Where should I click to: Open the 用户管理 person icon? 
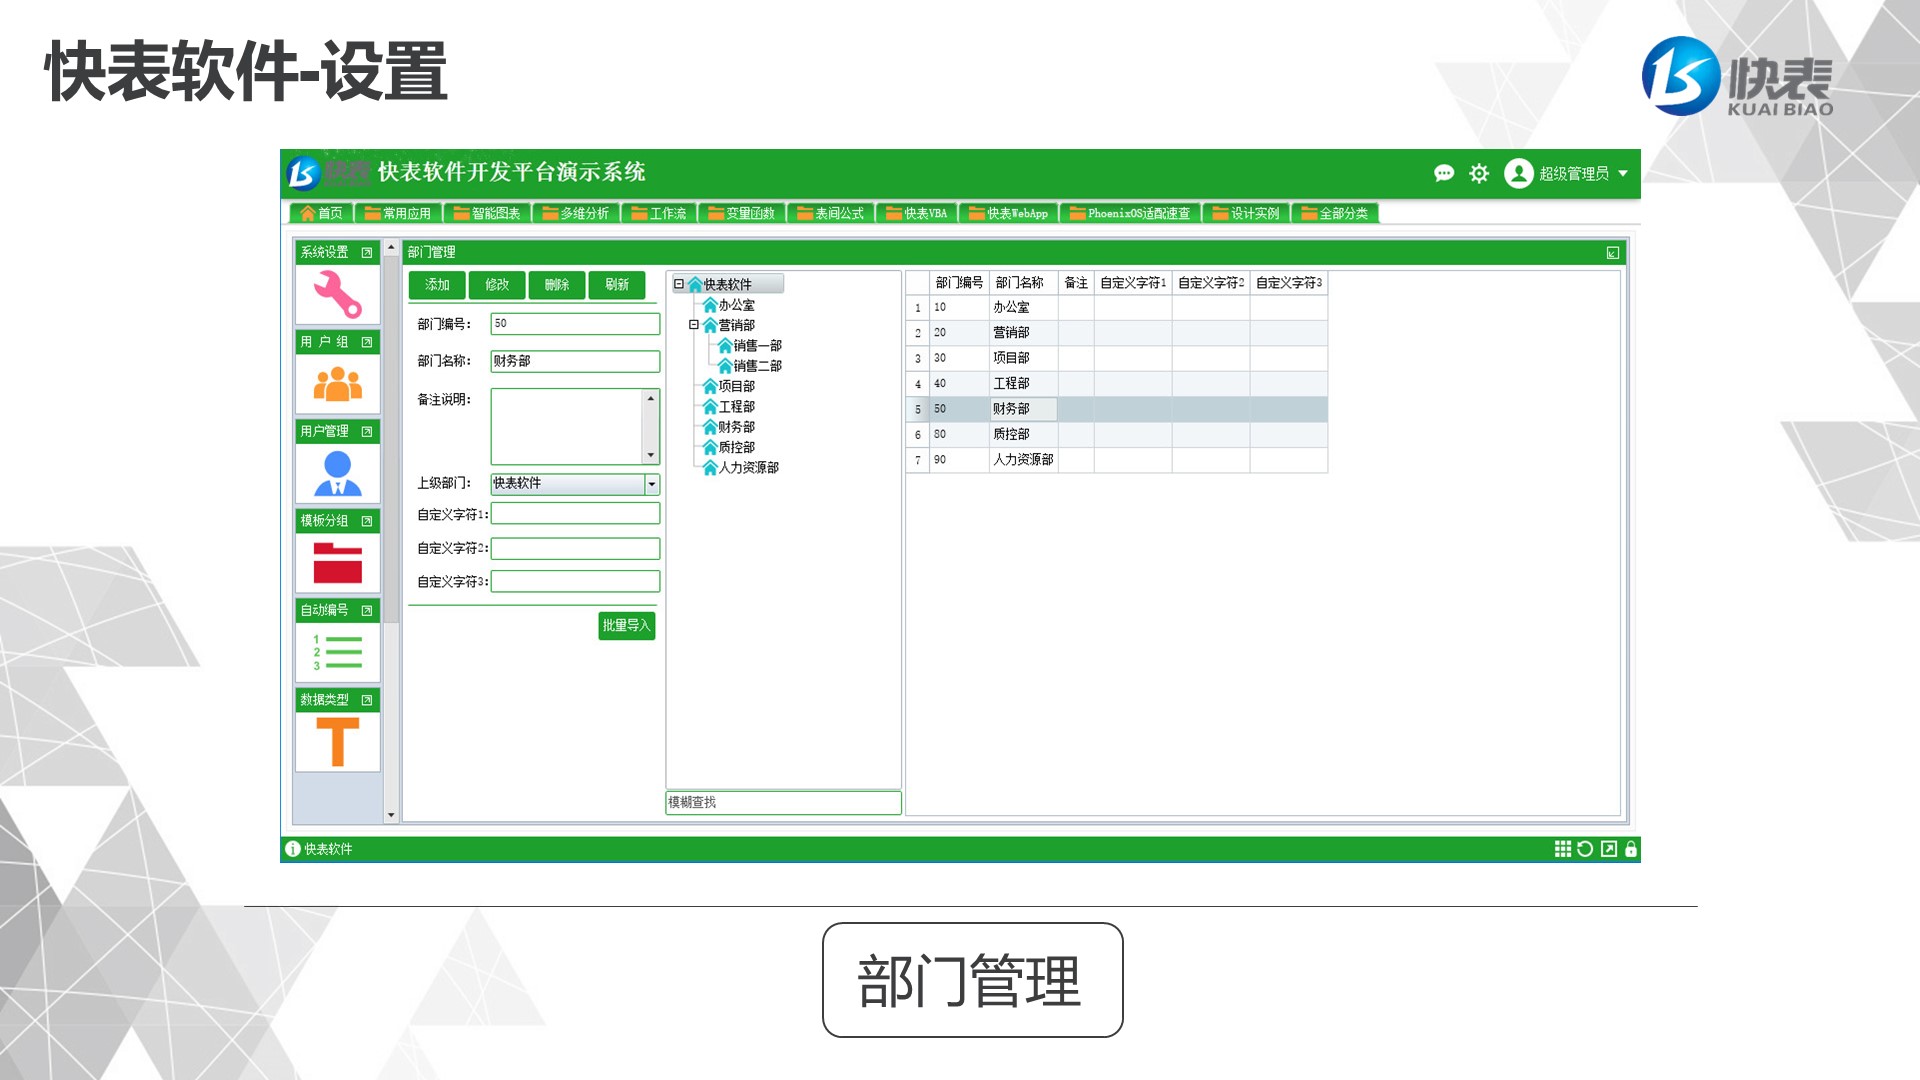click(337, 473)
